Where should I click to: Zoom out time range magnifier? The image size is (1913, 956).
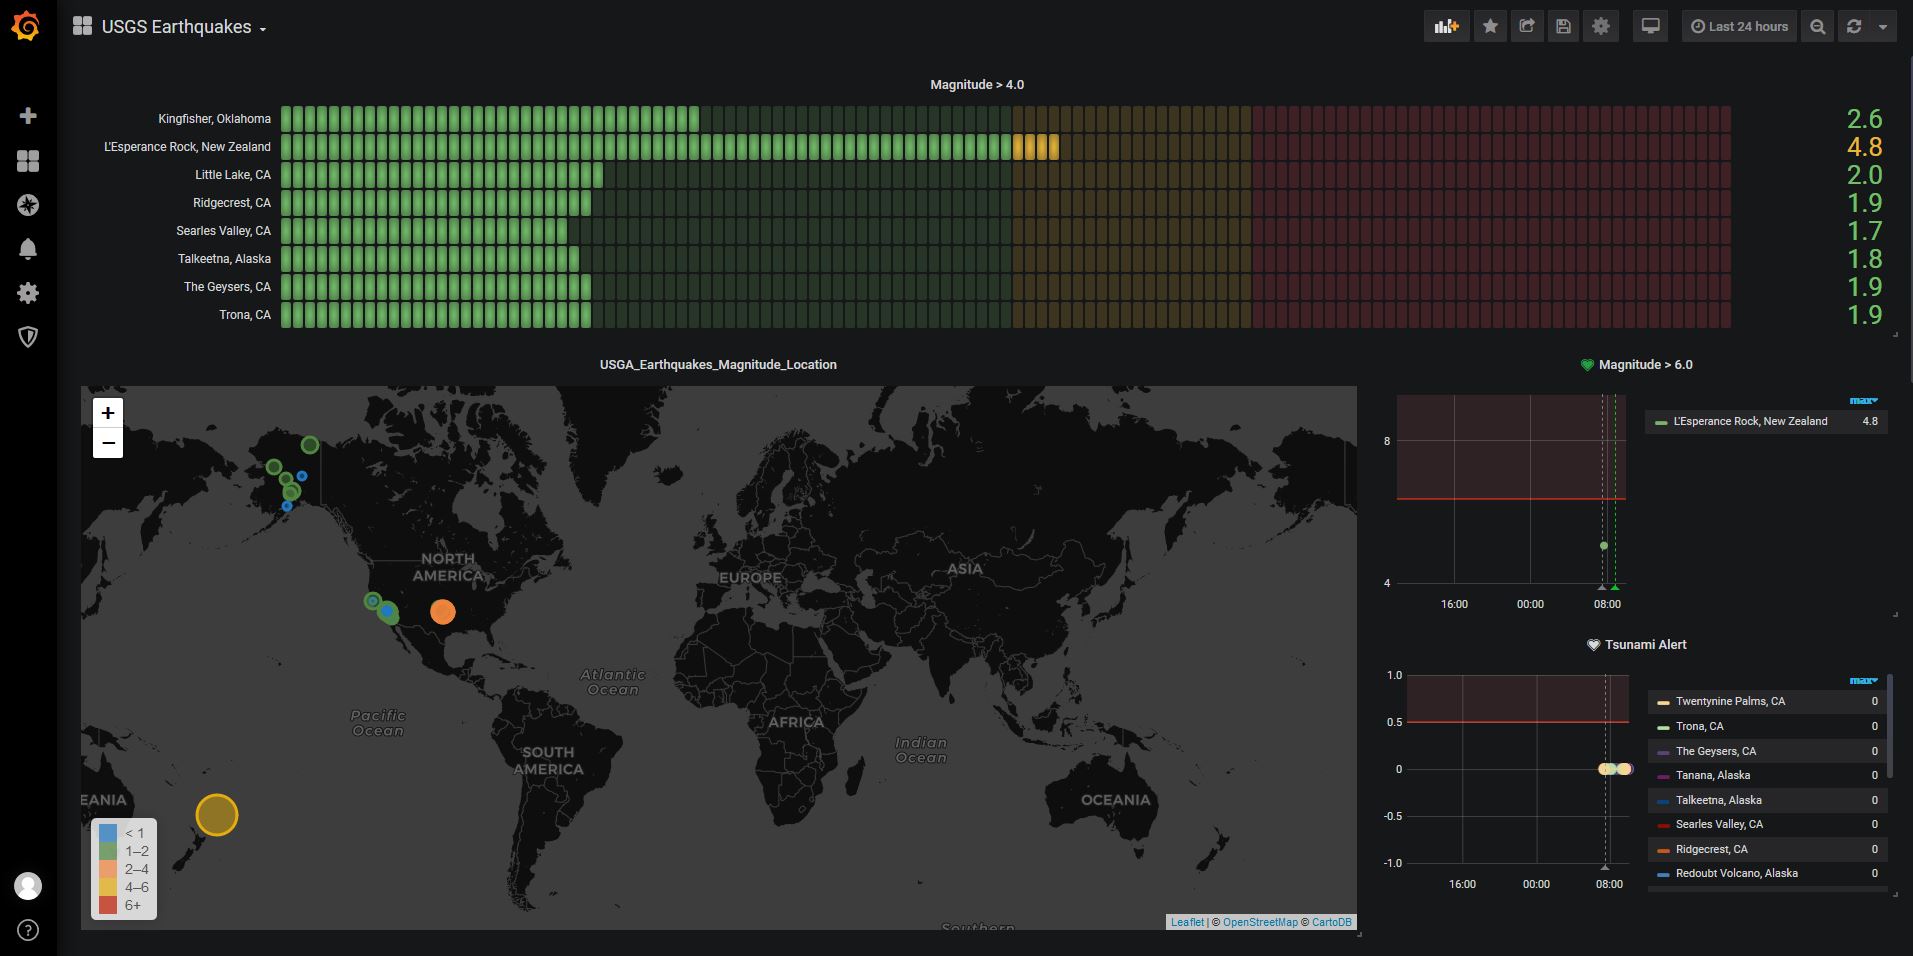[x=1818, y=27]
